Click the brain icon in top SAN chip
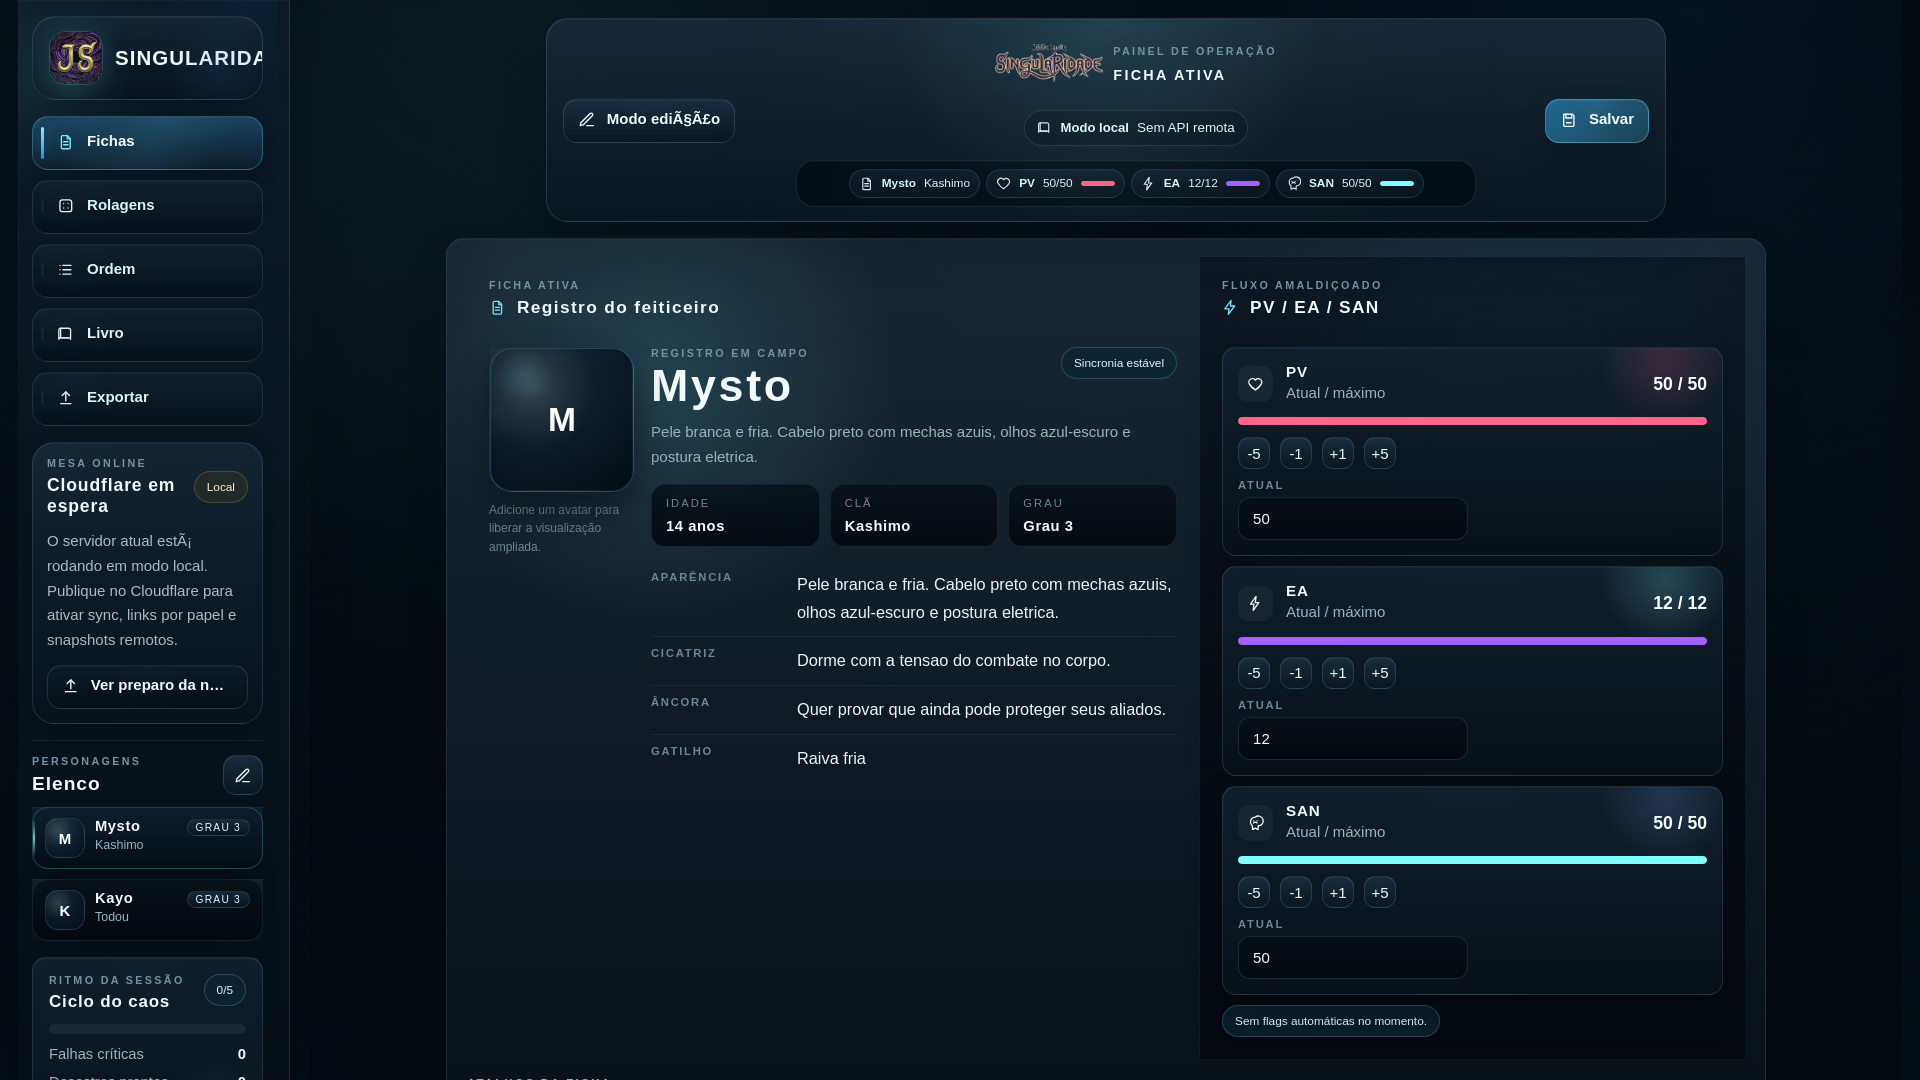 [x=1295, y=183]
